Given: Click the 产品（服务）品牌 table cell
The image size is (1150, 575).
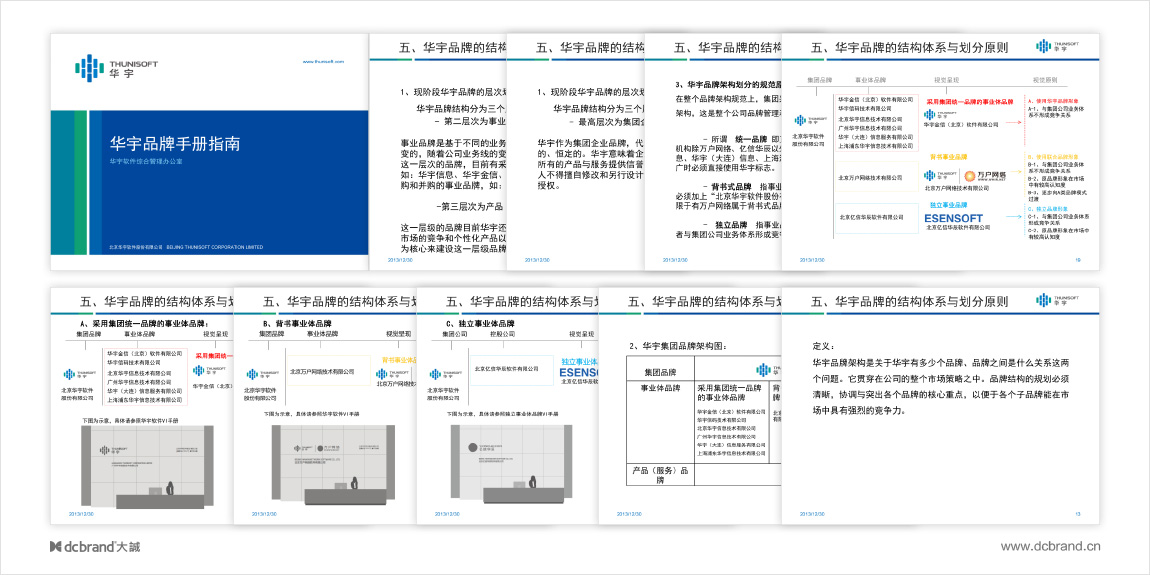Looking at the screenshot, I should tap(659, 475).
